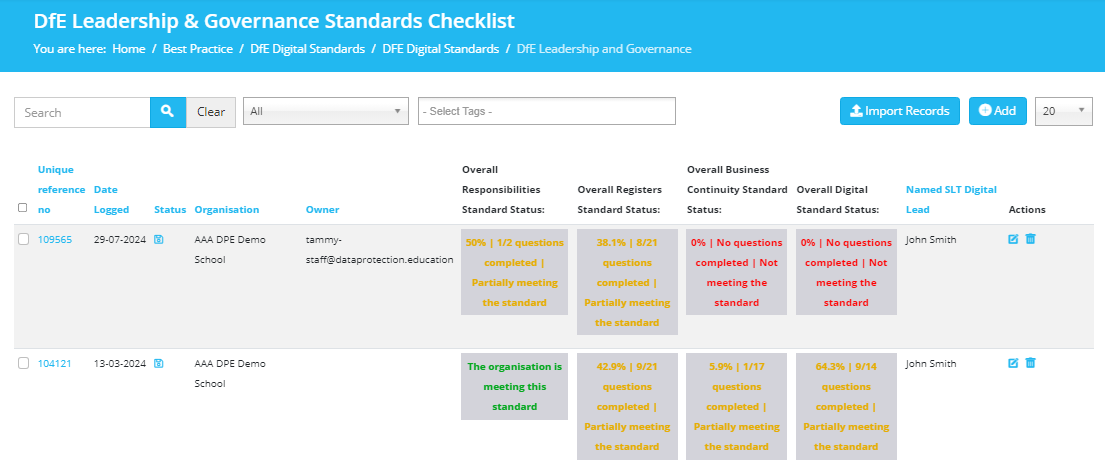Sort by Date Logged column
Screen dimensions: 1105x468
[x=112, y=199]
